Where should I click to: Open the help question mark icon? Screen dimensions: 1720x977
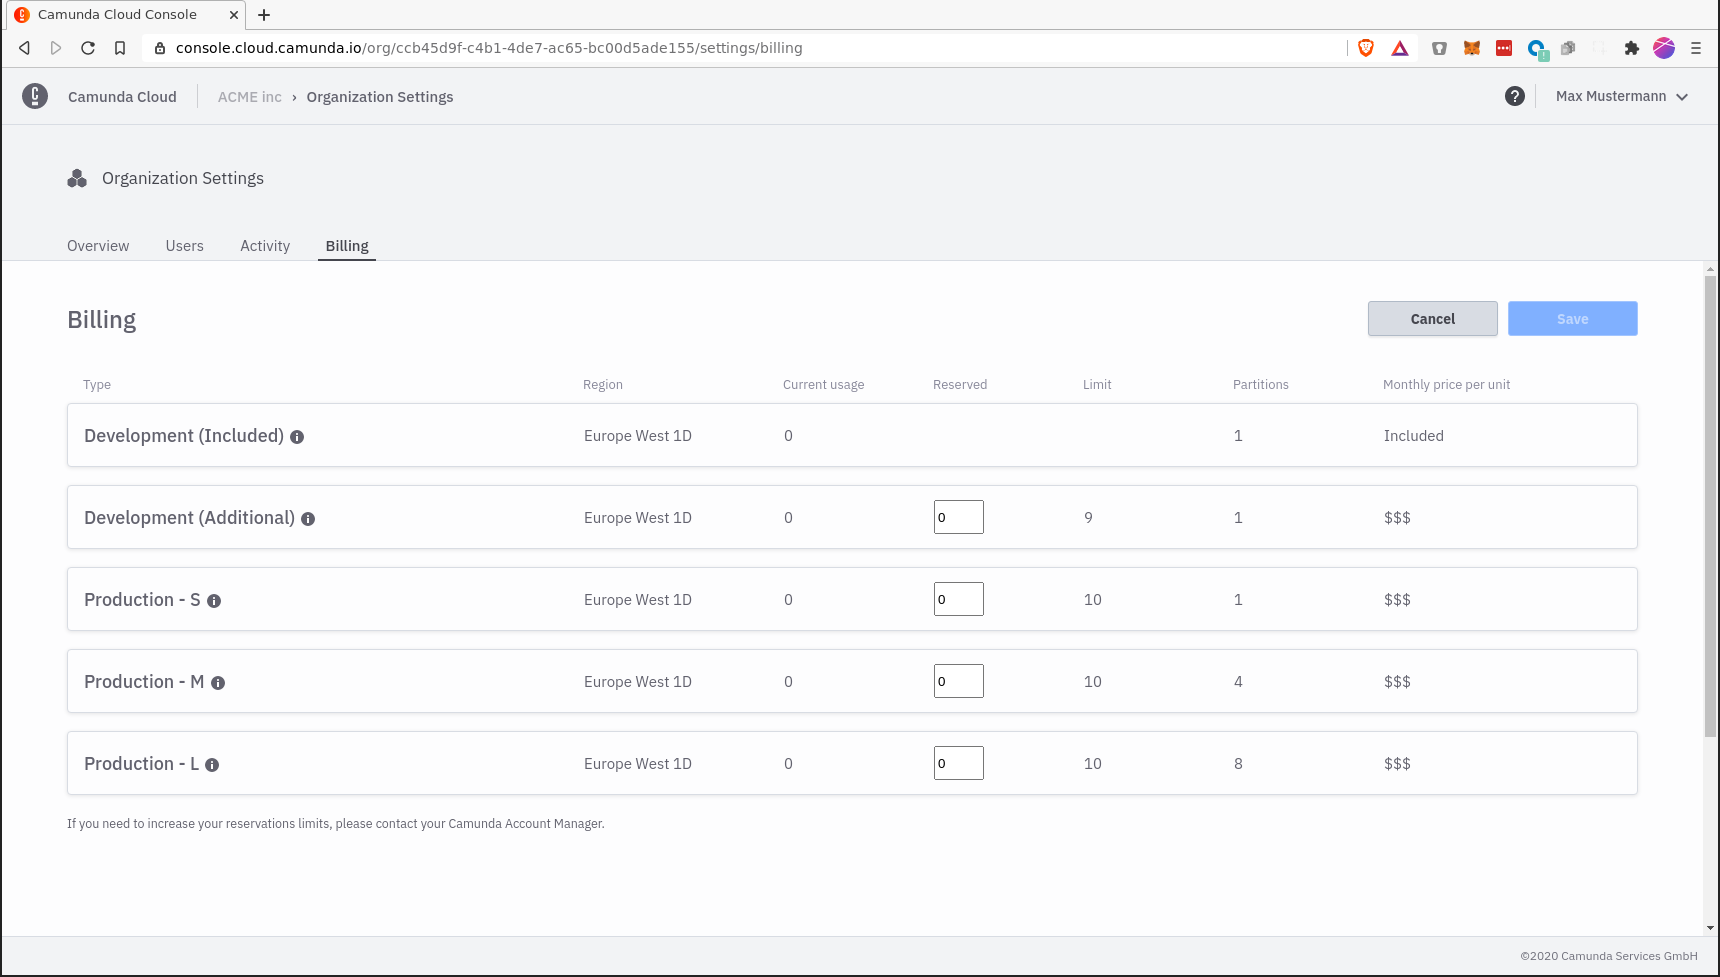click(x=1515, y=96)
